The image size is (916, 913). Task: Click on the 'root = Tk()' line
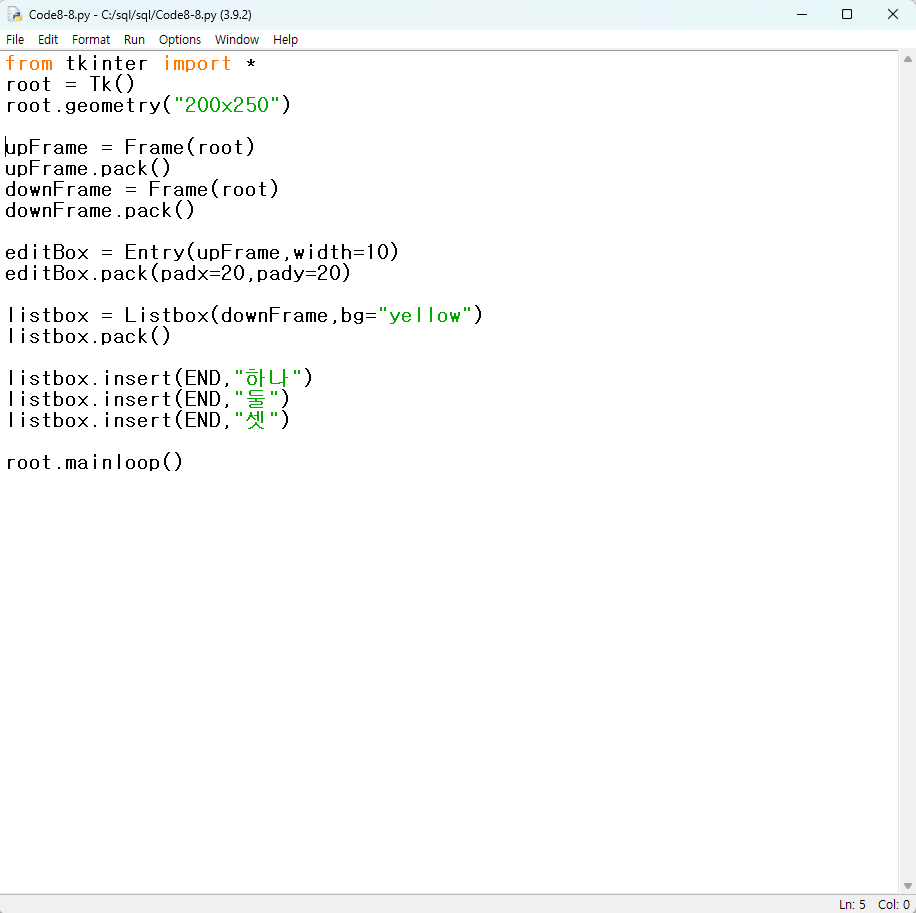click(70, 84)
